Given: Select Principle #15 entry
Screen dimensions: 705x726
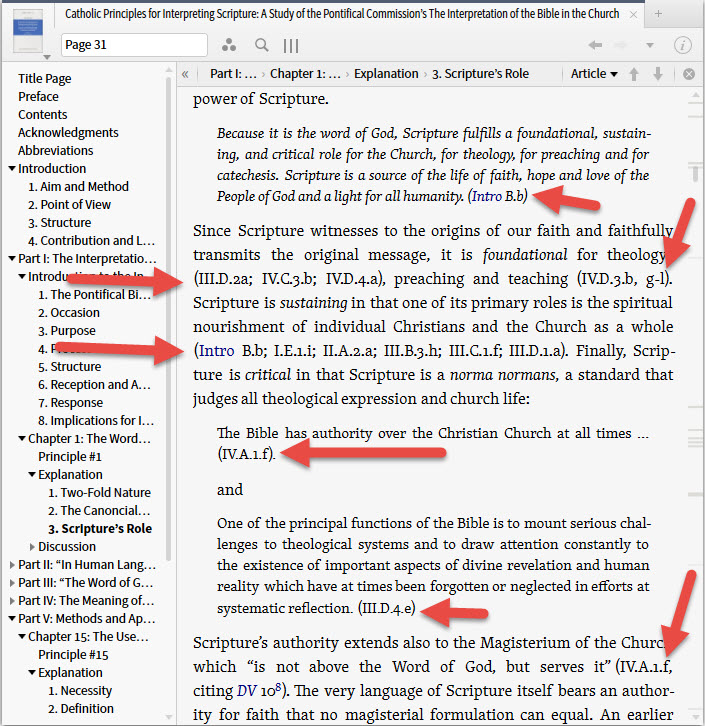Looking at the screenshot, I should 73,655.
